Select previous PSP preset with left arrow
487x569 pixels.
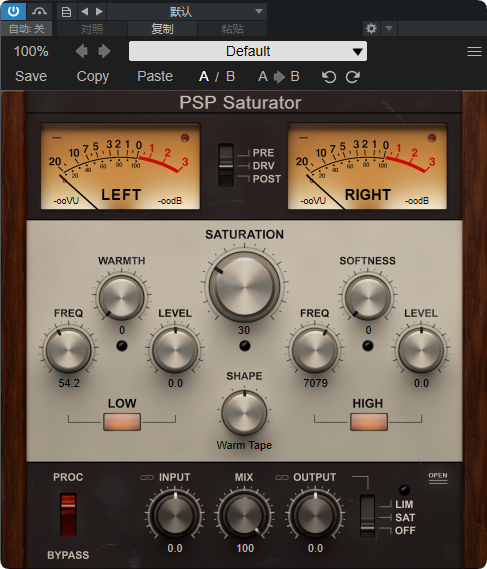point(82,51)
